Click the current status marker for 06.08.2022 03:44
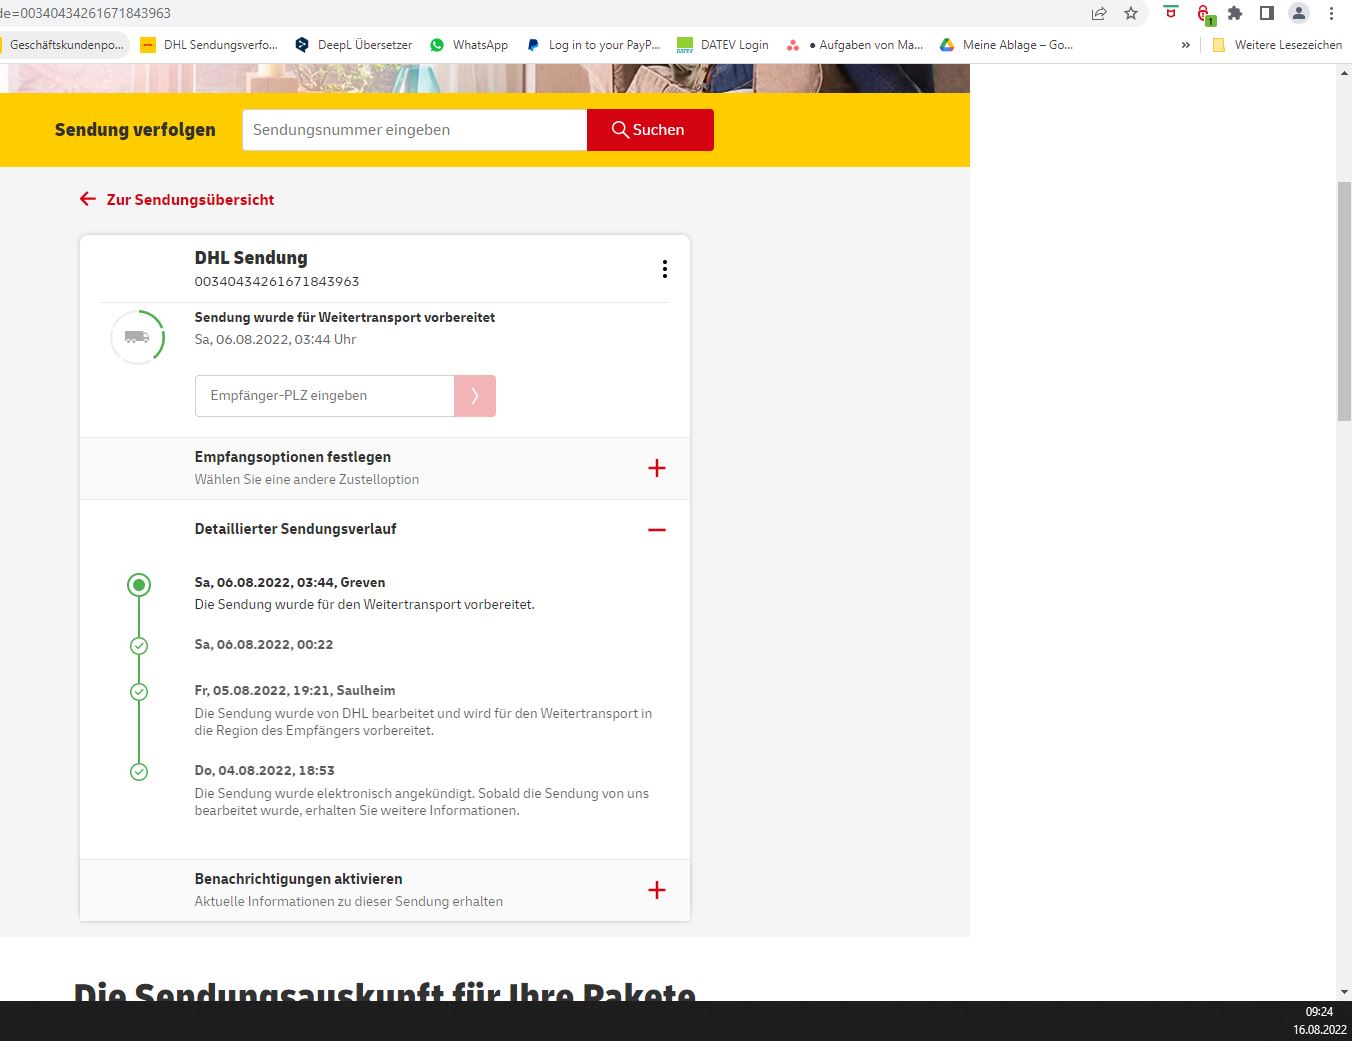1352x1041 pixels. coord(139,585)
